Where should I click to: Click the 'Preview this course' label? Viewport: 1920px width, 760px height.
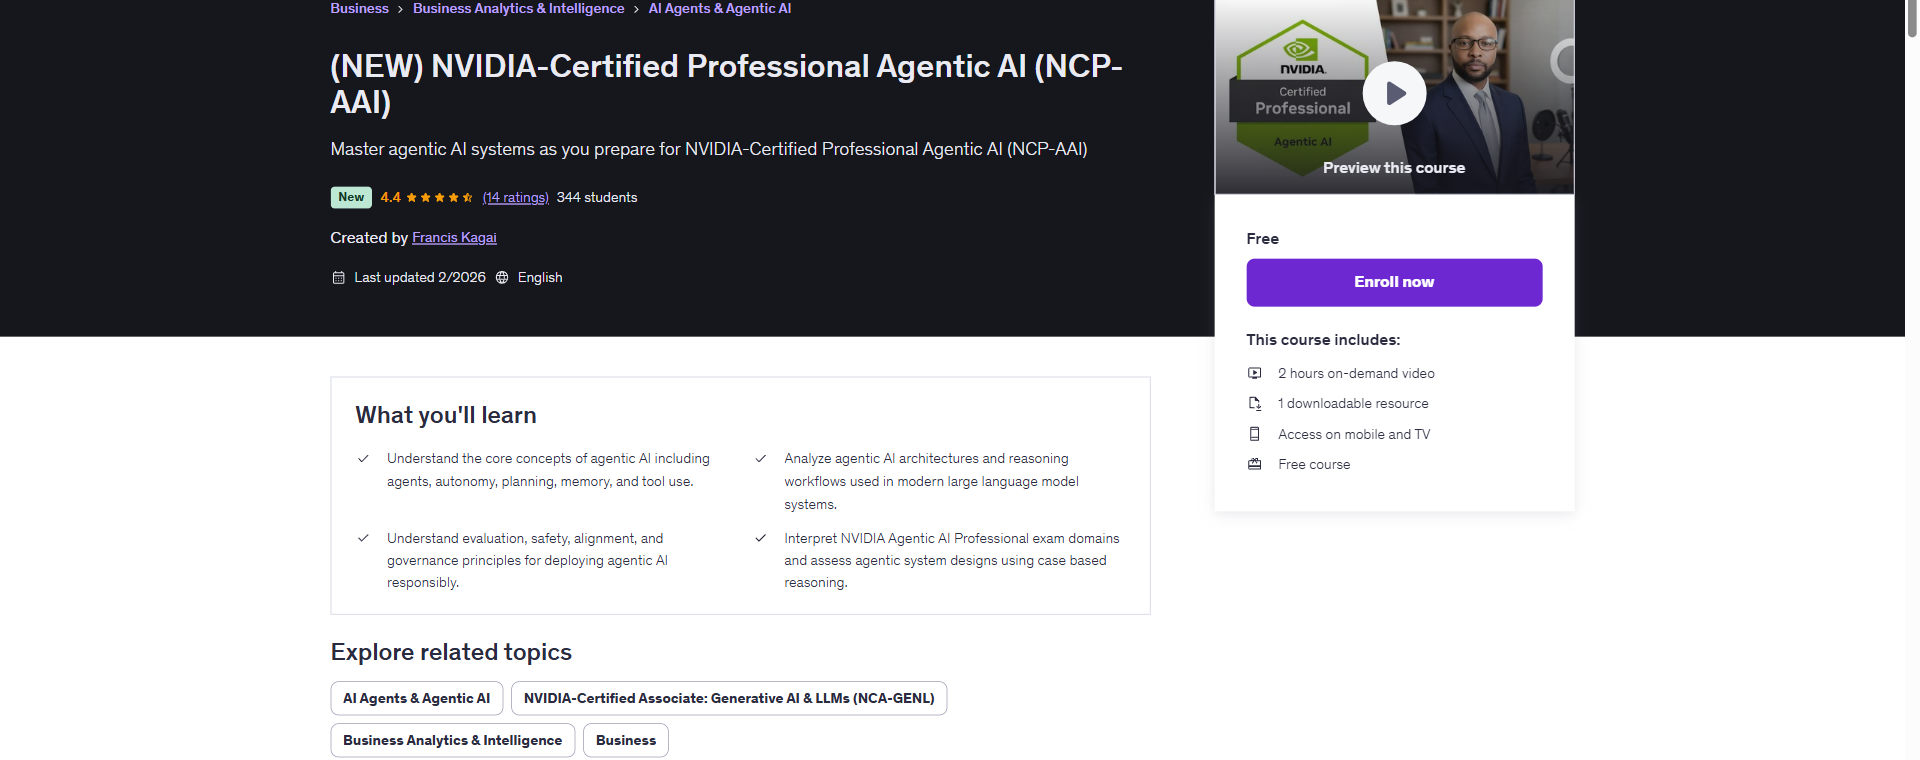(x=1394, y=168)
